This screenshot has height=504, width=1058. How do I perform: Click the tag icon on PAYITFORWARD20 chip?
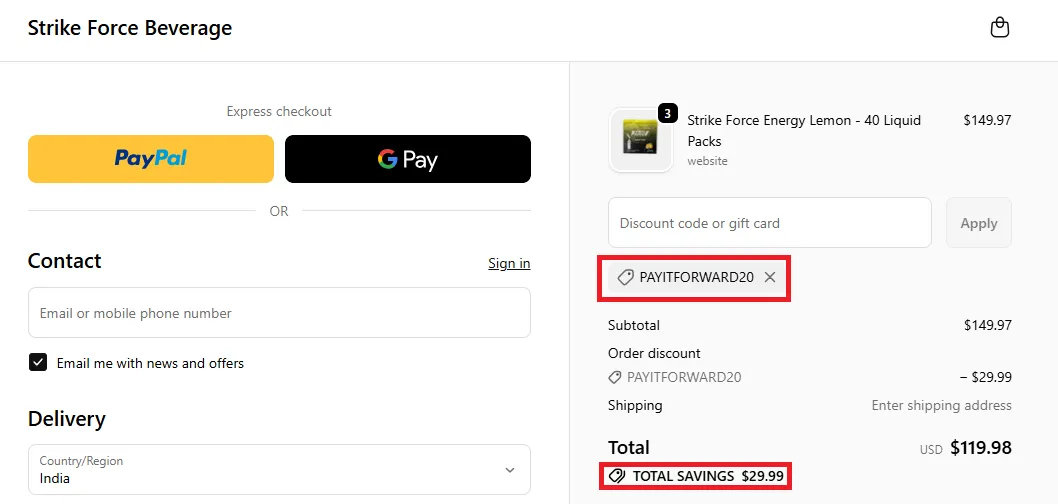tap(625, 277)
